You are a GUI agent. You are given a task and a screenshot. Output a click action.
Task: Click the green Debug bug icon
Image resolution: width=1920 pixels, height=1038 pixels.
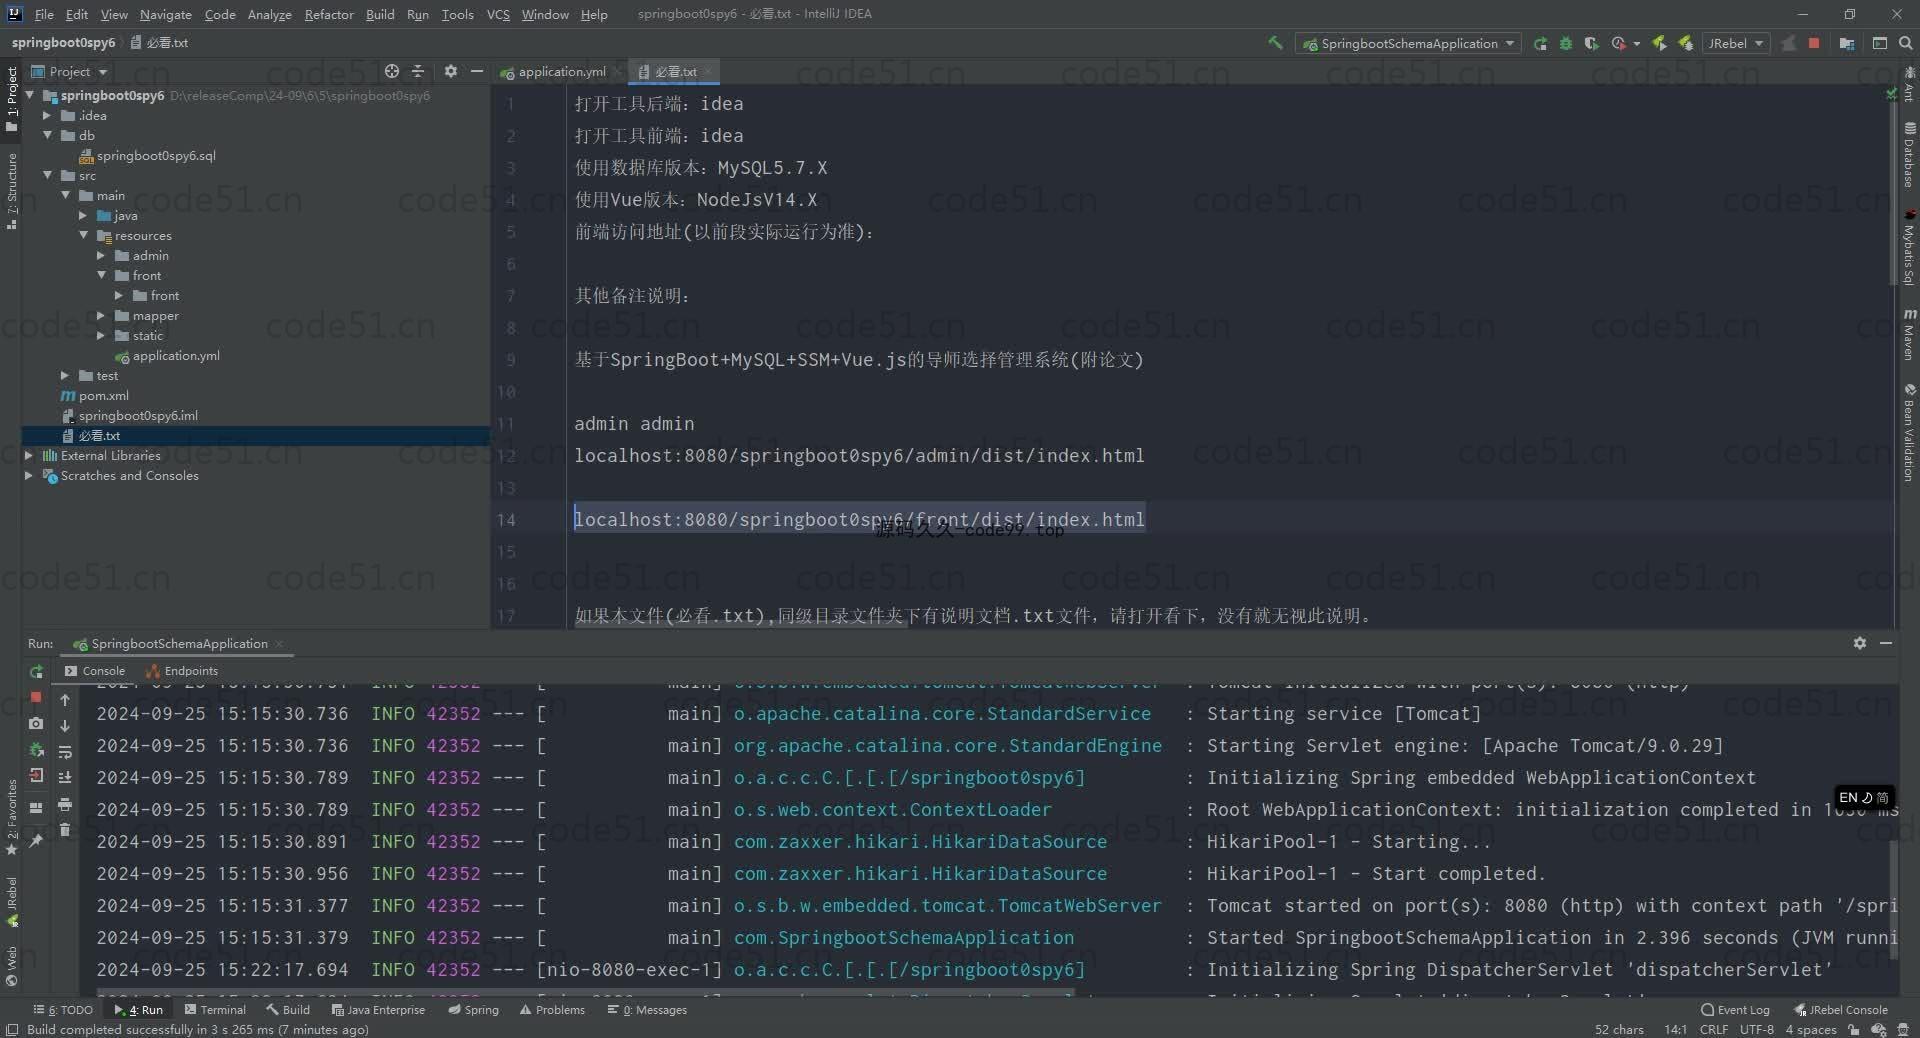coord(1566,43)
